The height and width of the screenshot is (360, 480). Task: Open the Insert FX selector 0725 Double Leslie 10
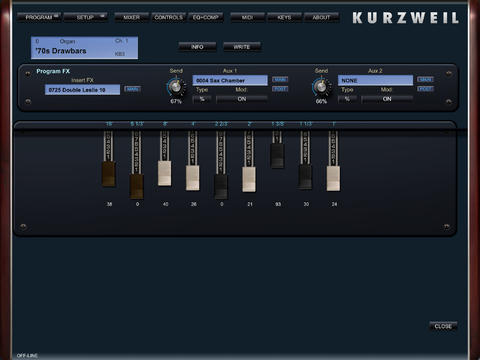click(82, 90)
